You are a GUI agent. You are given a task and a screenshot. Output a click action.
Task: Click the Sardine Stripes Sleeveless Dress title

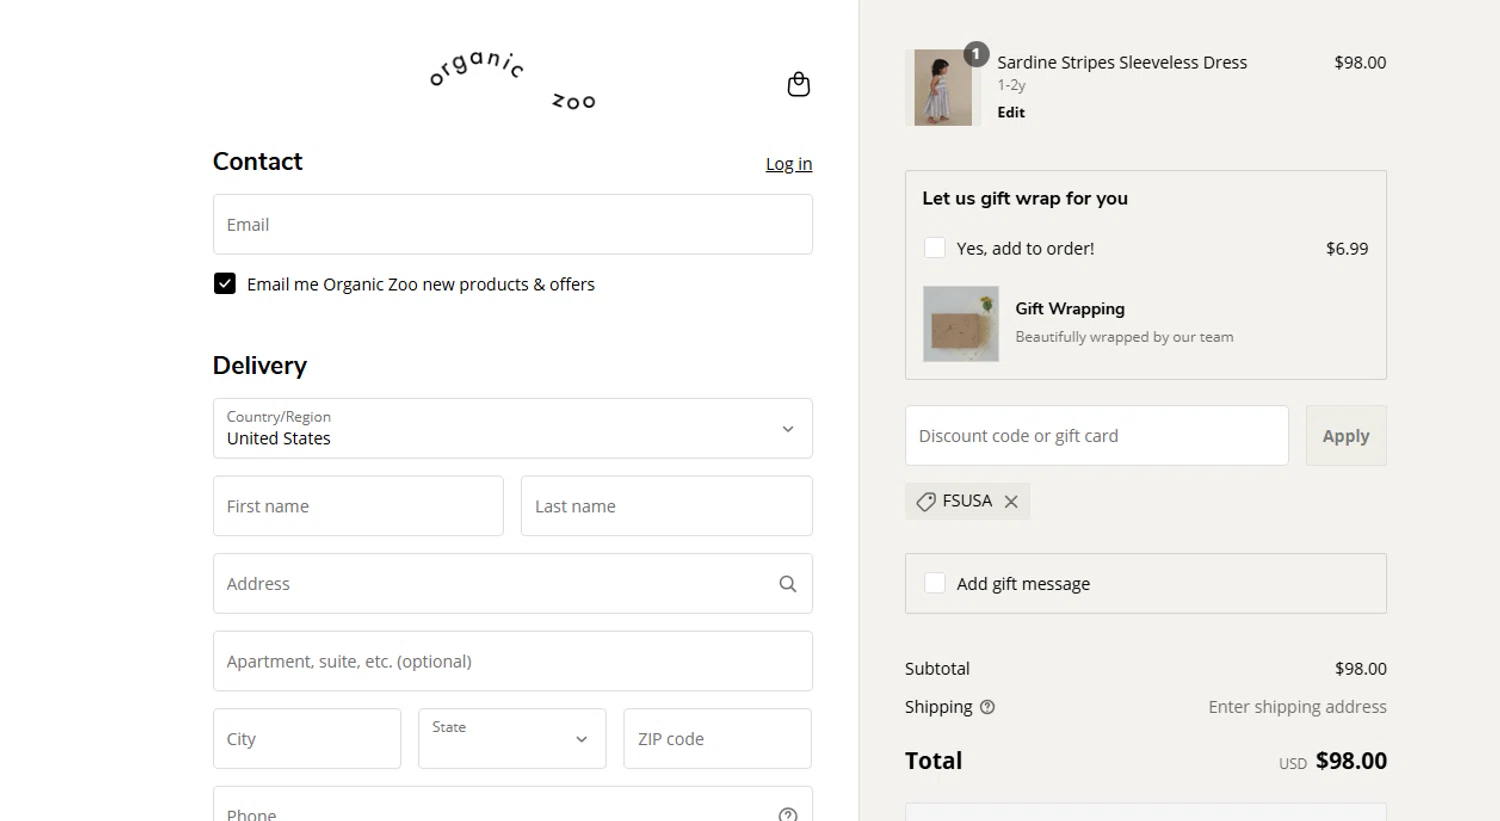pyautogui.click(x=1122, y=62)
